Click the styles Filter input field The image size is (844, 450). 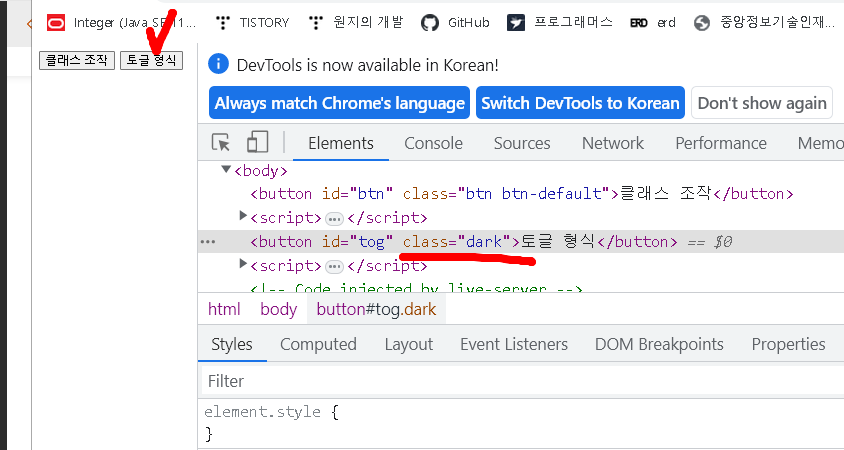pos(522,381)
